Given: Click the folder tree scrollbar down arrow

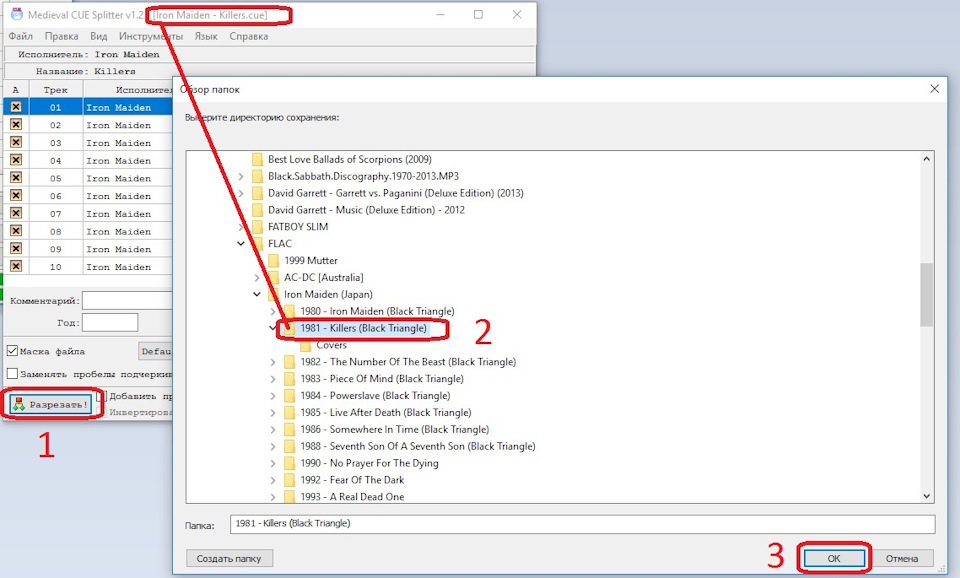Looking at the screenshot, I should click(926, 496).
